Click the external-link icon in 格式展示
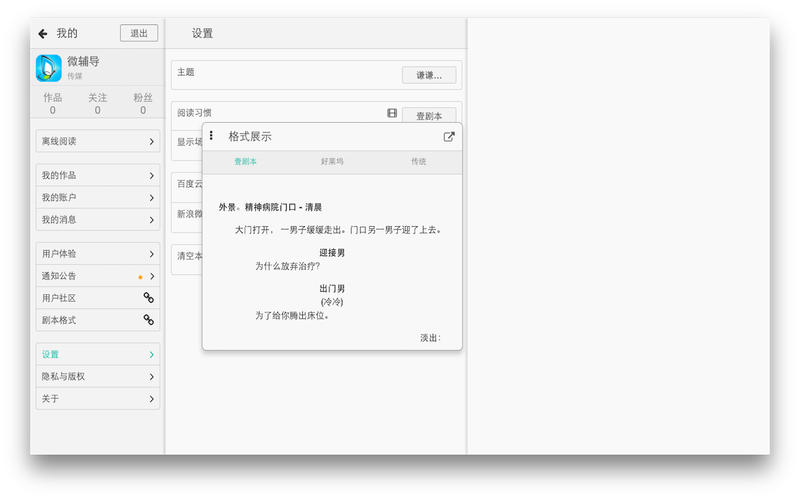The image size is (800, 500). click(449, 137)
